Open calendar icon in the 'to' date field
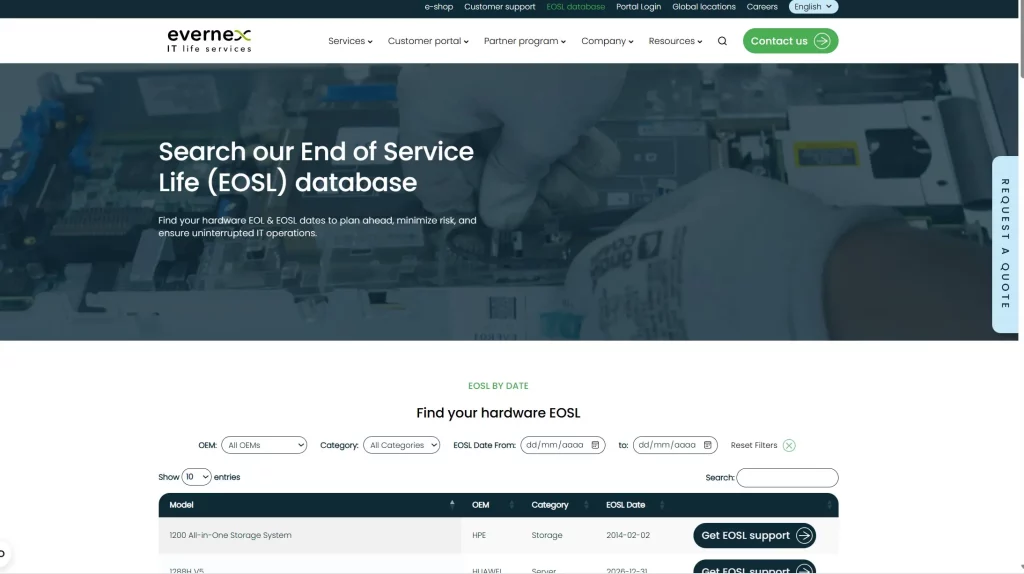This screenshot has width=1024, height=574. [x=707, y=445]
